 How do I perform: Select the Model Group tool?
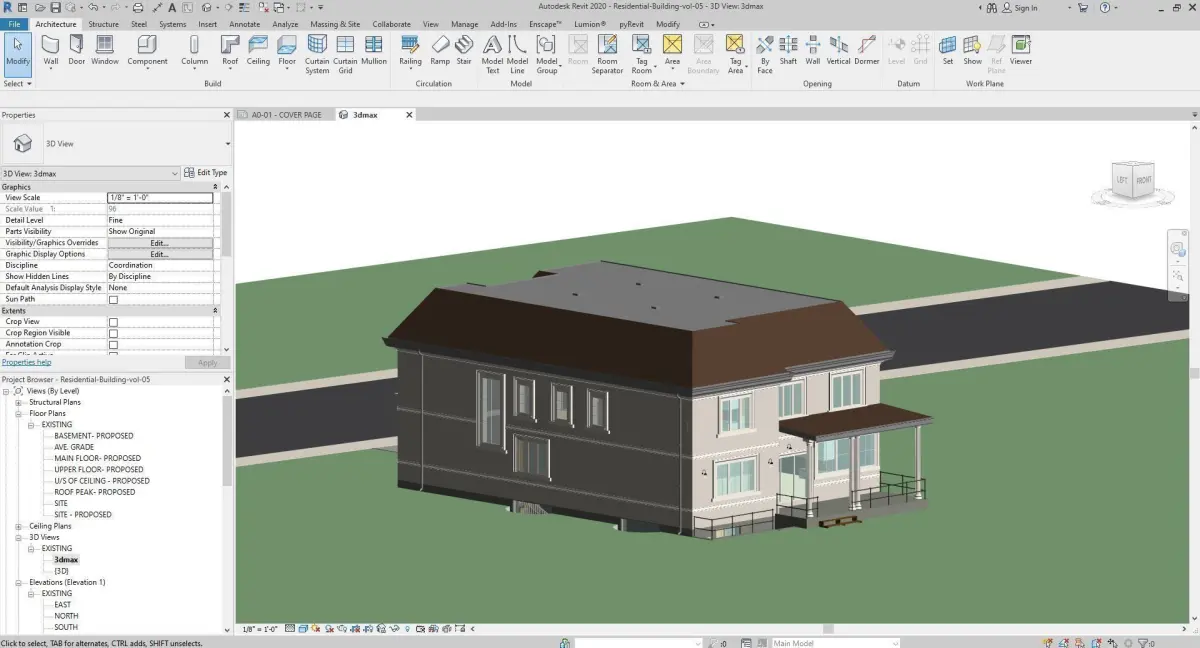[546, 54]
